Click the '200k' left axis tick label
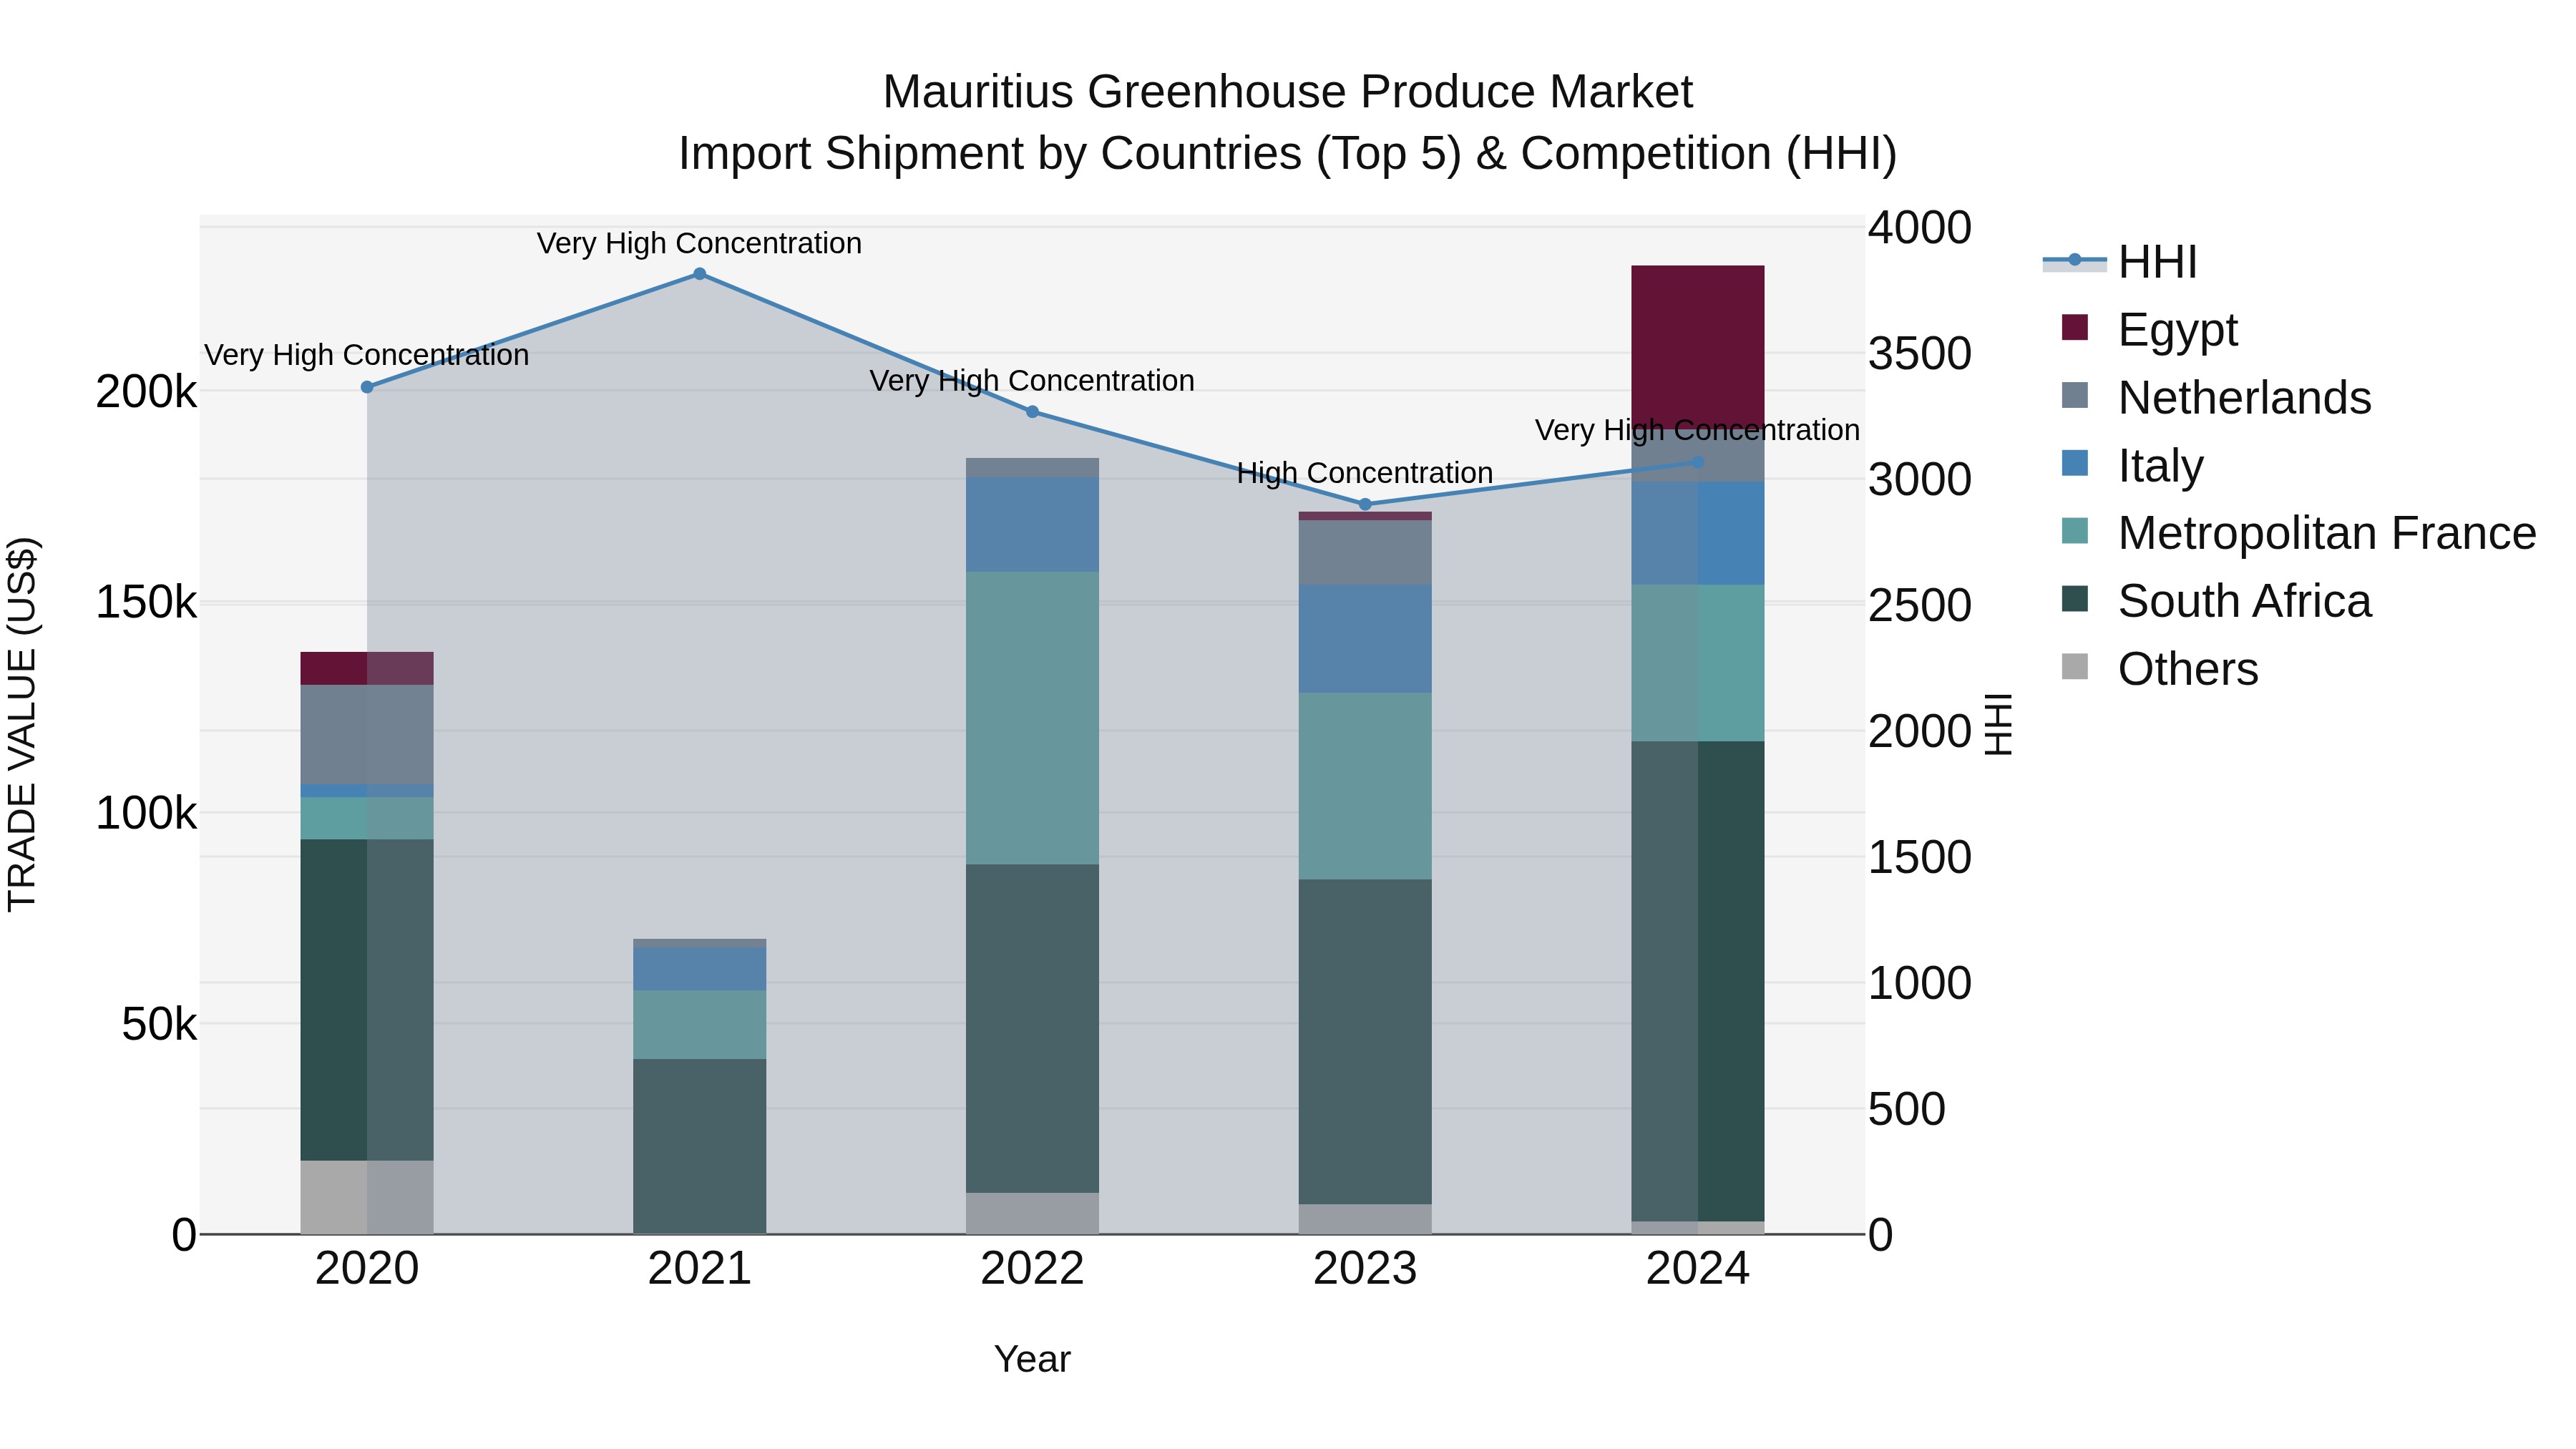2576x1449 pixels. coord(146,392)
